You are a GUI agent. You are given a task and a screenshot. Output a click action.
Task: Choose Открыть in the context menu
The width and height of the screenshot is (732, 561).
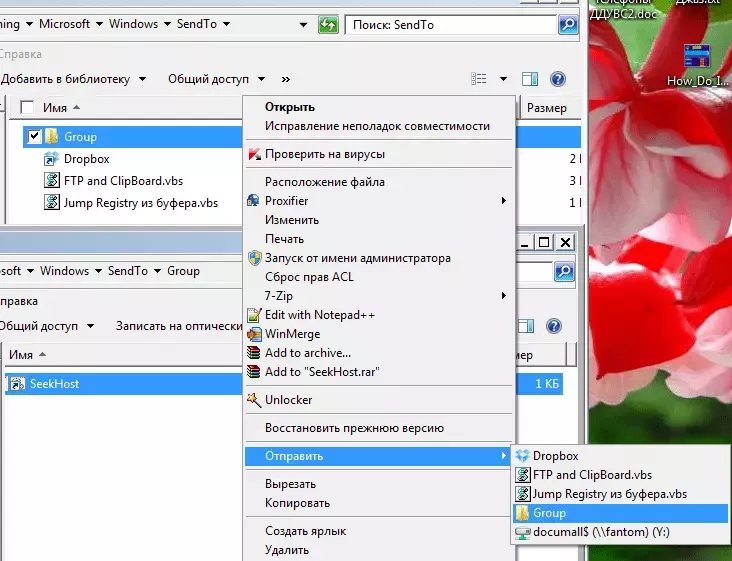pyautogui.click(x=290, y=107)
